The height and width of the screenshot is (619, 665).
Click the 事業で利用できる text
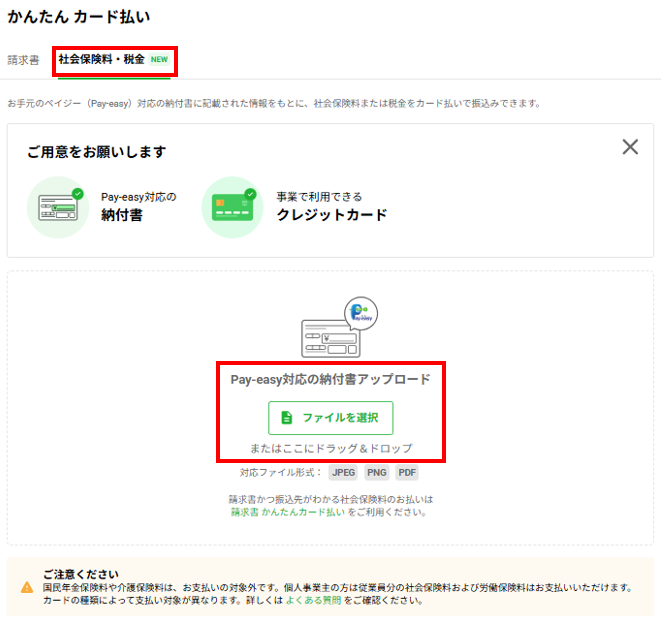click(319, 197)
